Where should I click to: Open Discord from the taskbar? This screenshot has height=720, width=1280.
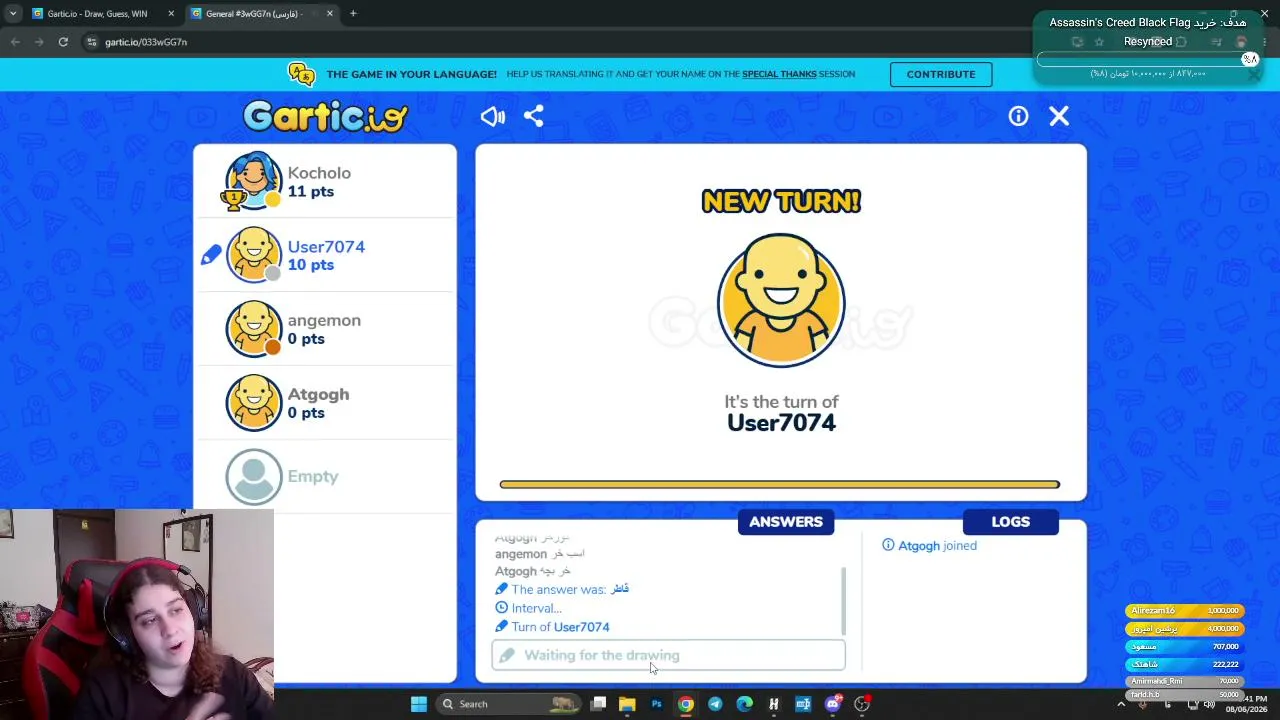coord(832,704)
